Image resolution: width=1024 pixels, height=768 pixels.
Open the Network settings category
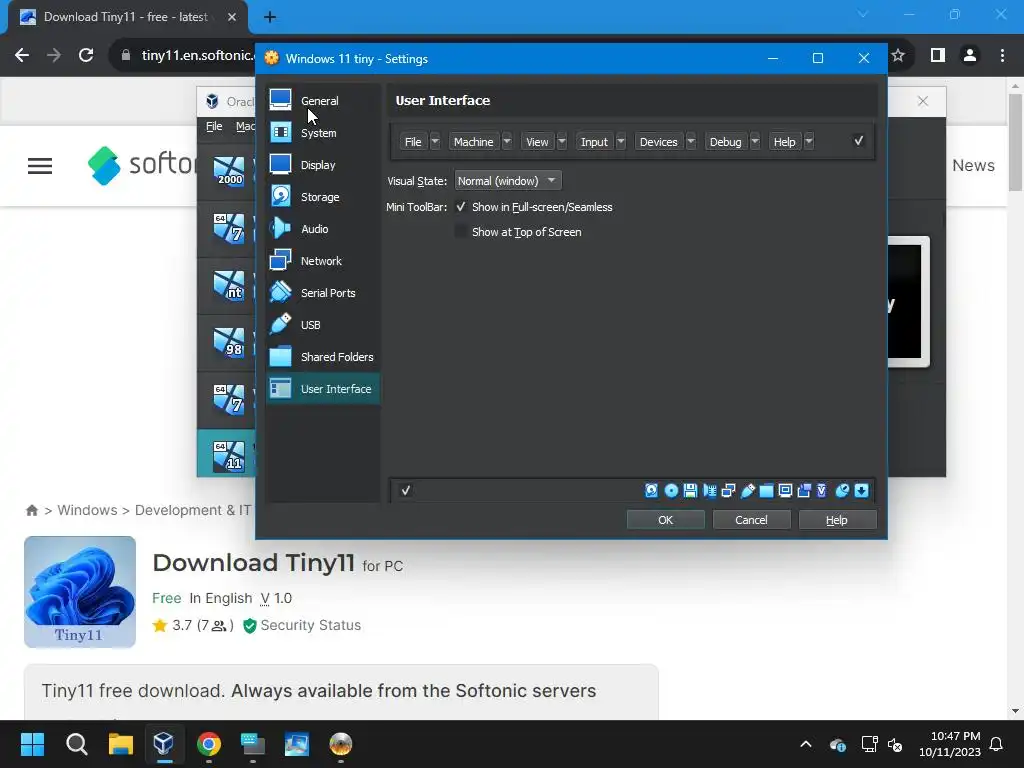pyautogui.click(x=323, y=261)
